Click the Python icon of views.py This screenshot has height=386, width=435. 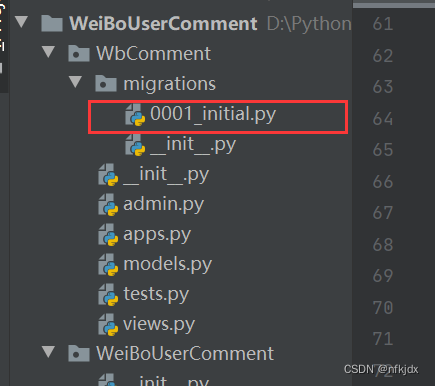tap(108, 324)
